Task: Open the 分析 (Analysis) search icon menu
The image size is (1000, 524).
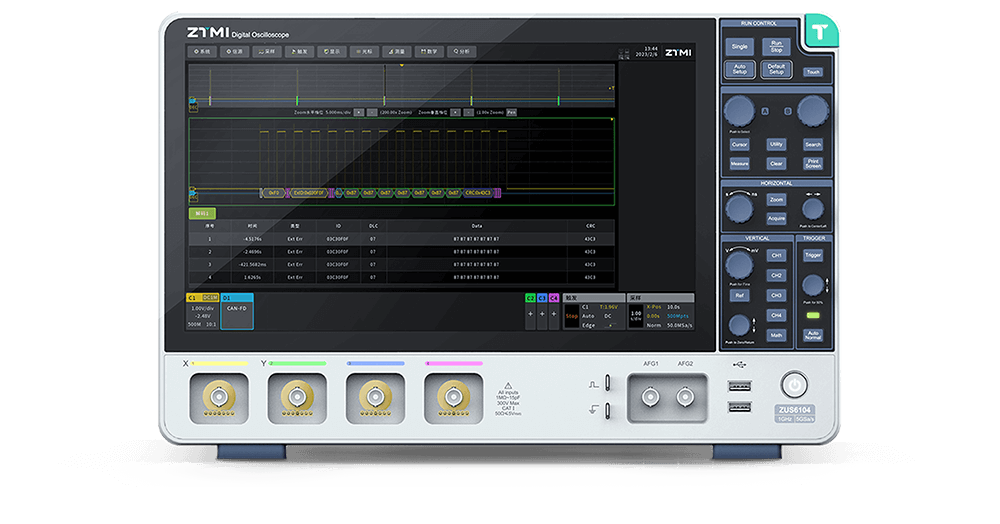Action: click(461, 51)
